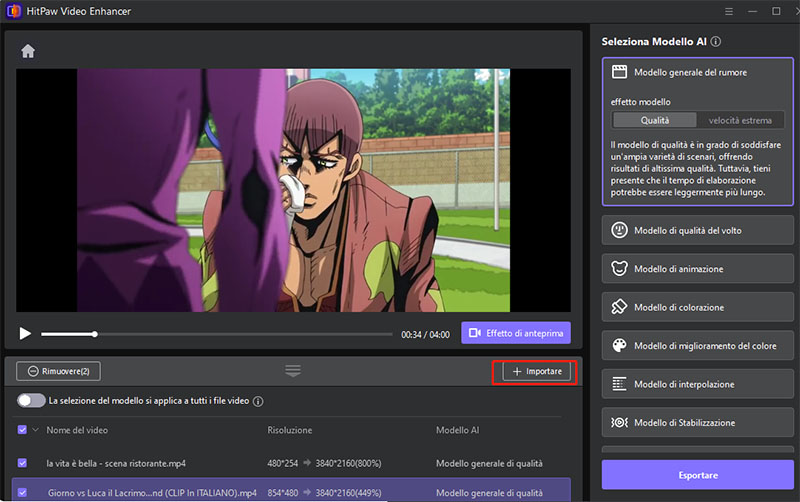This screenshot has width=800, height=502.
Task: Click the Importare button
Action: (536, 371)
